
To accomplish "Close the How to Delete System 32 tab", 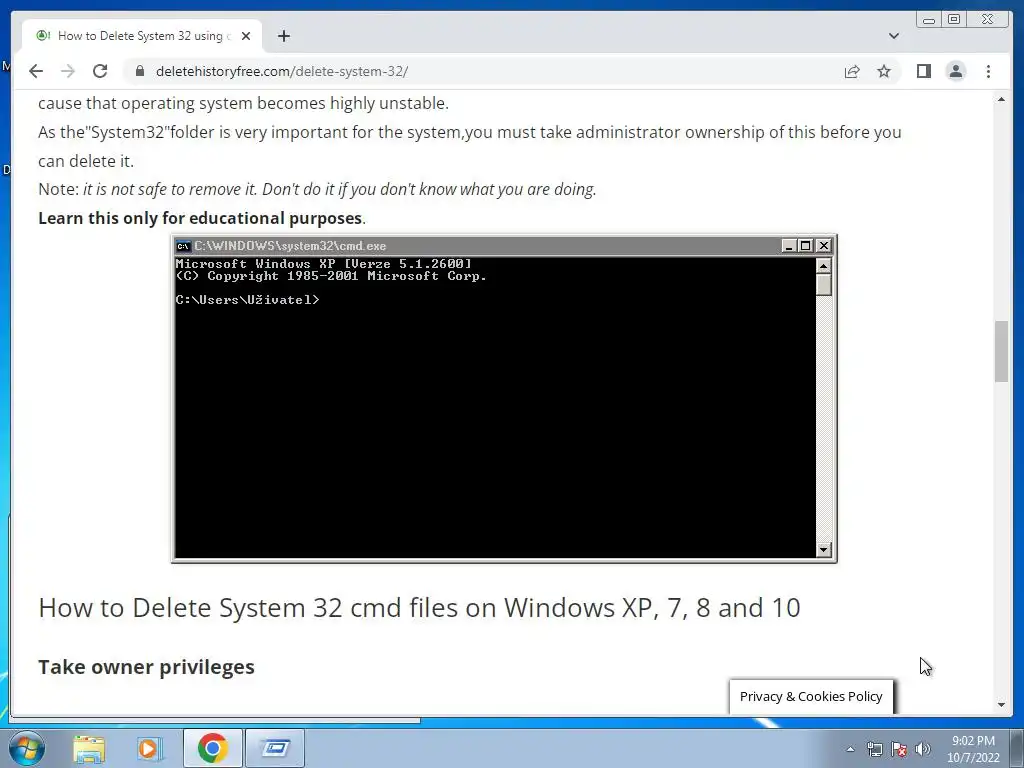I will (246, 36).
